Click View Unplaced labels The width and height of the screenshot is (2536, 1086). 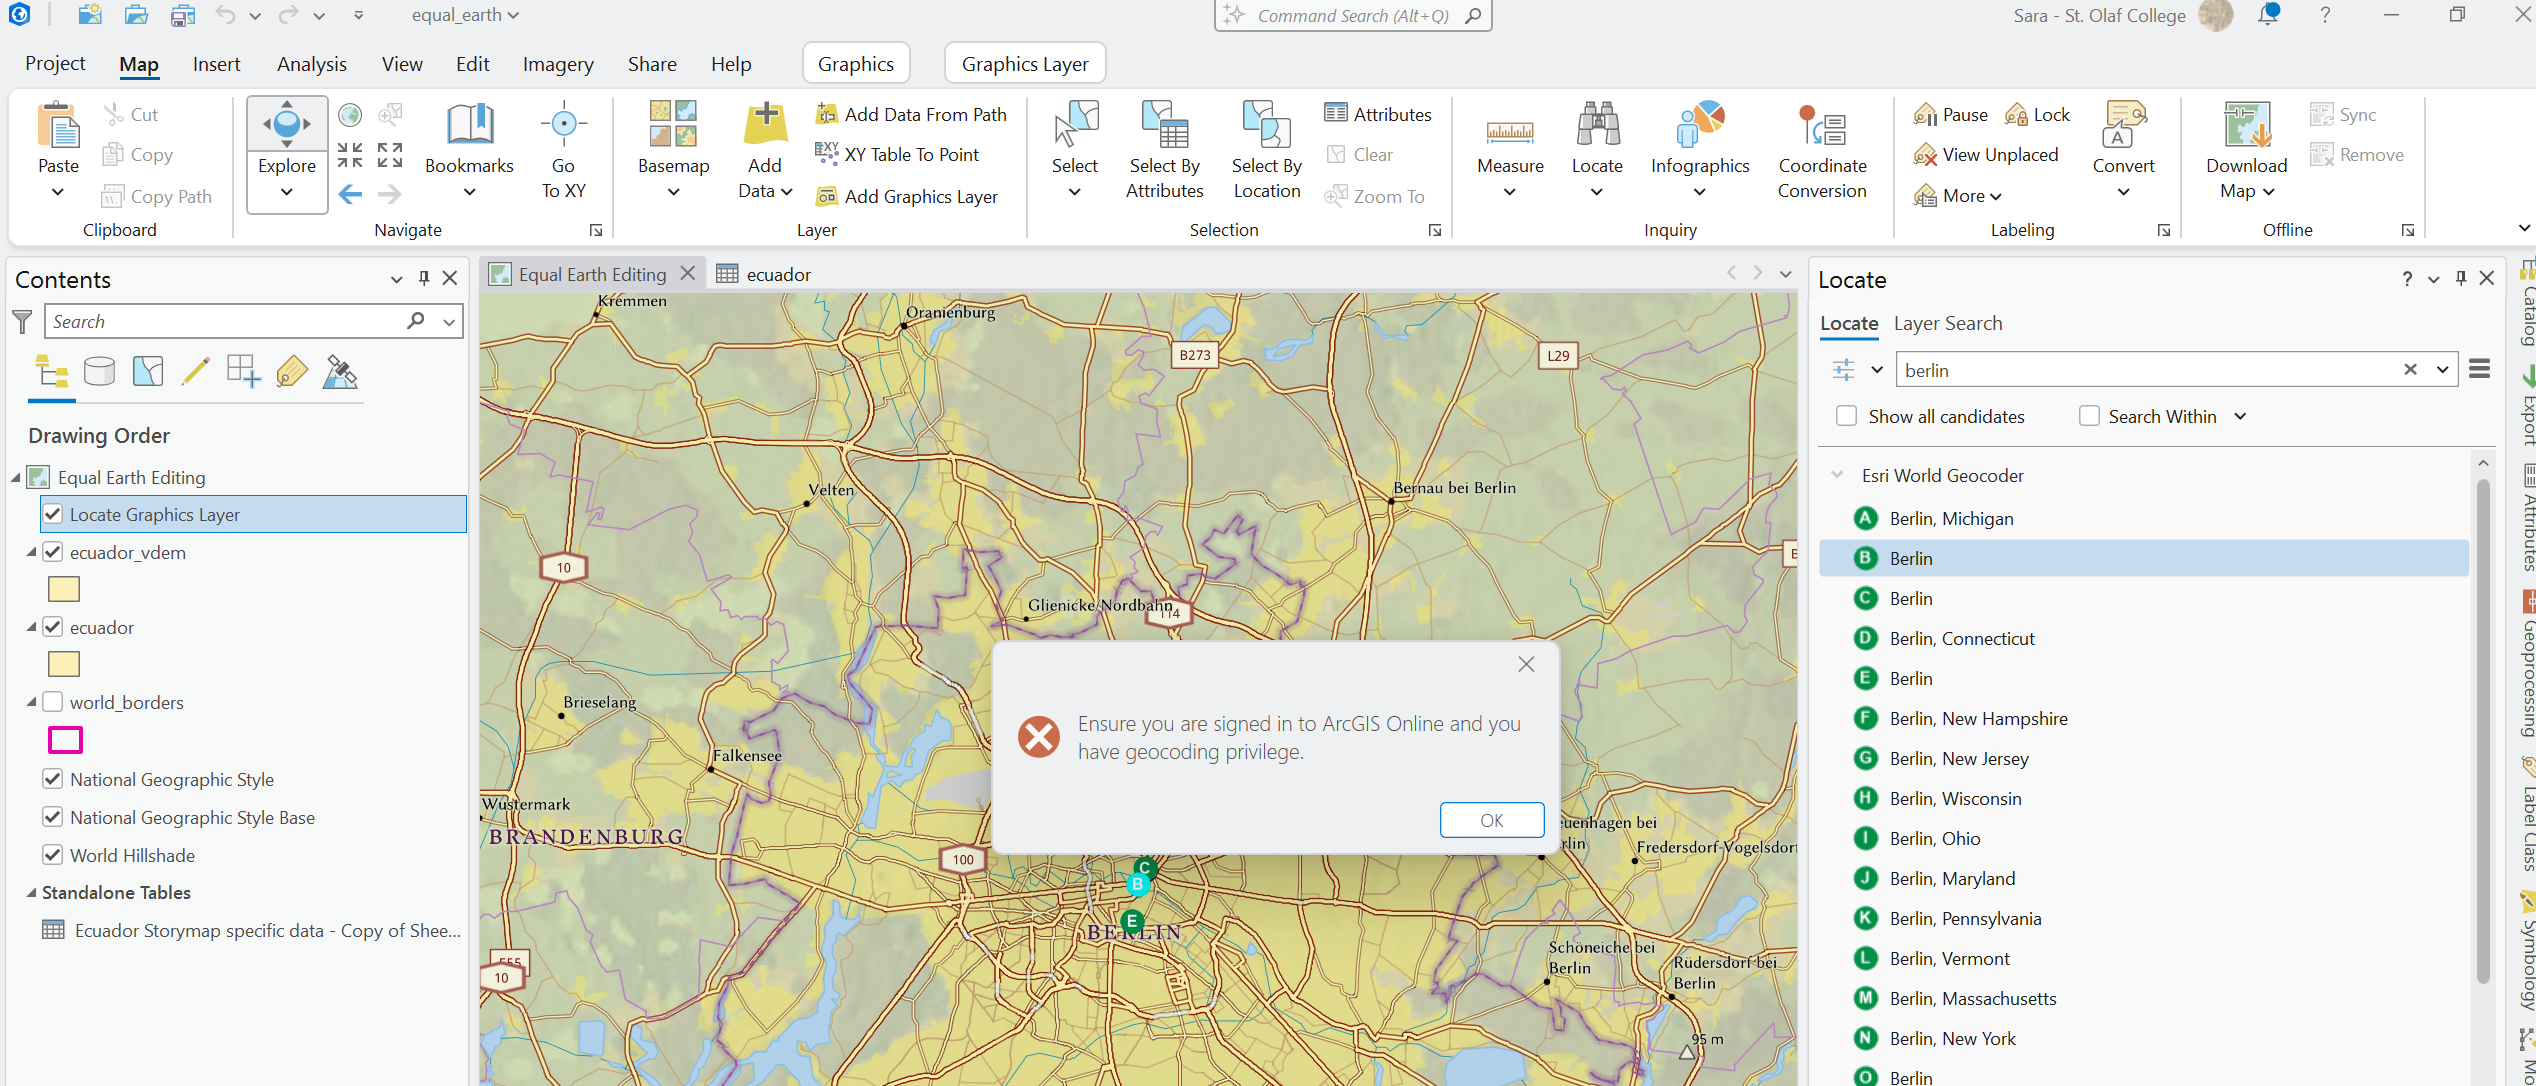point(1985,154)
